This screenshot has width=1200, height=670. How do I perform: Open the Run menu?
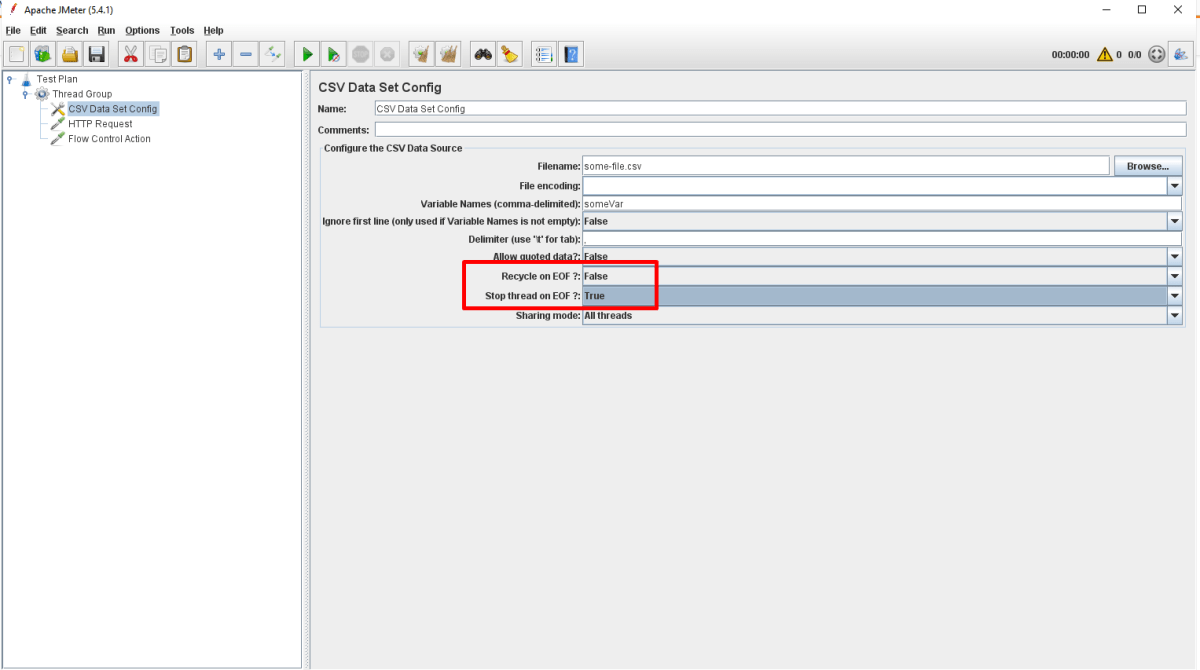106,31
